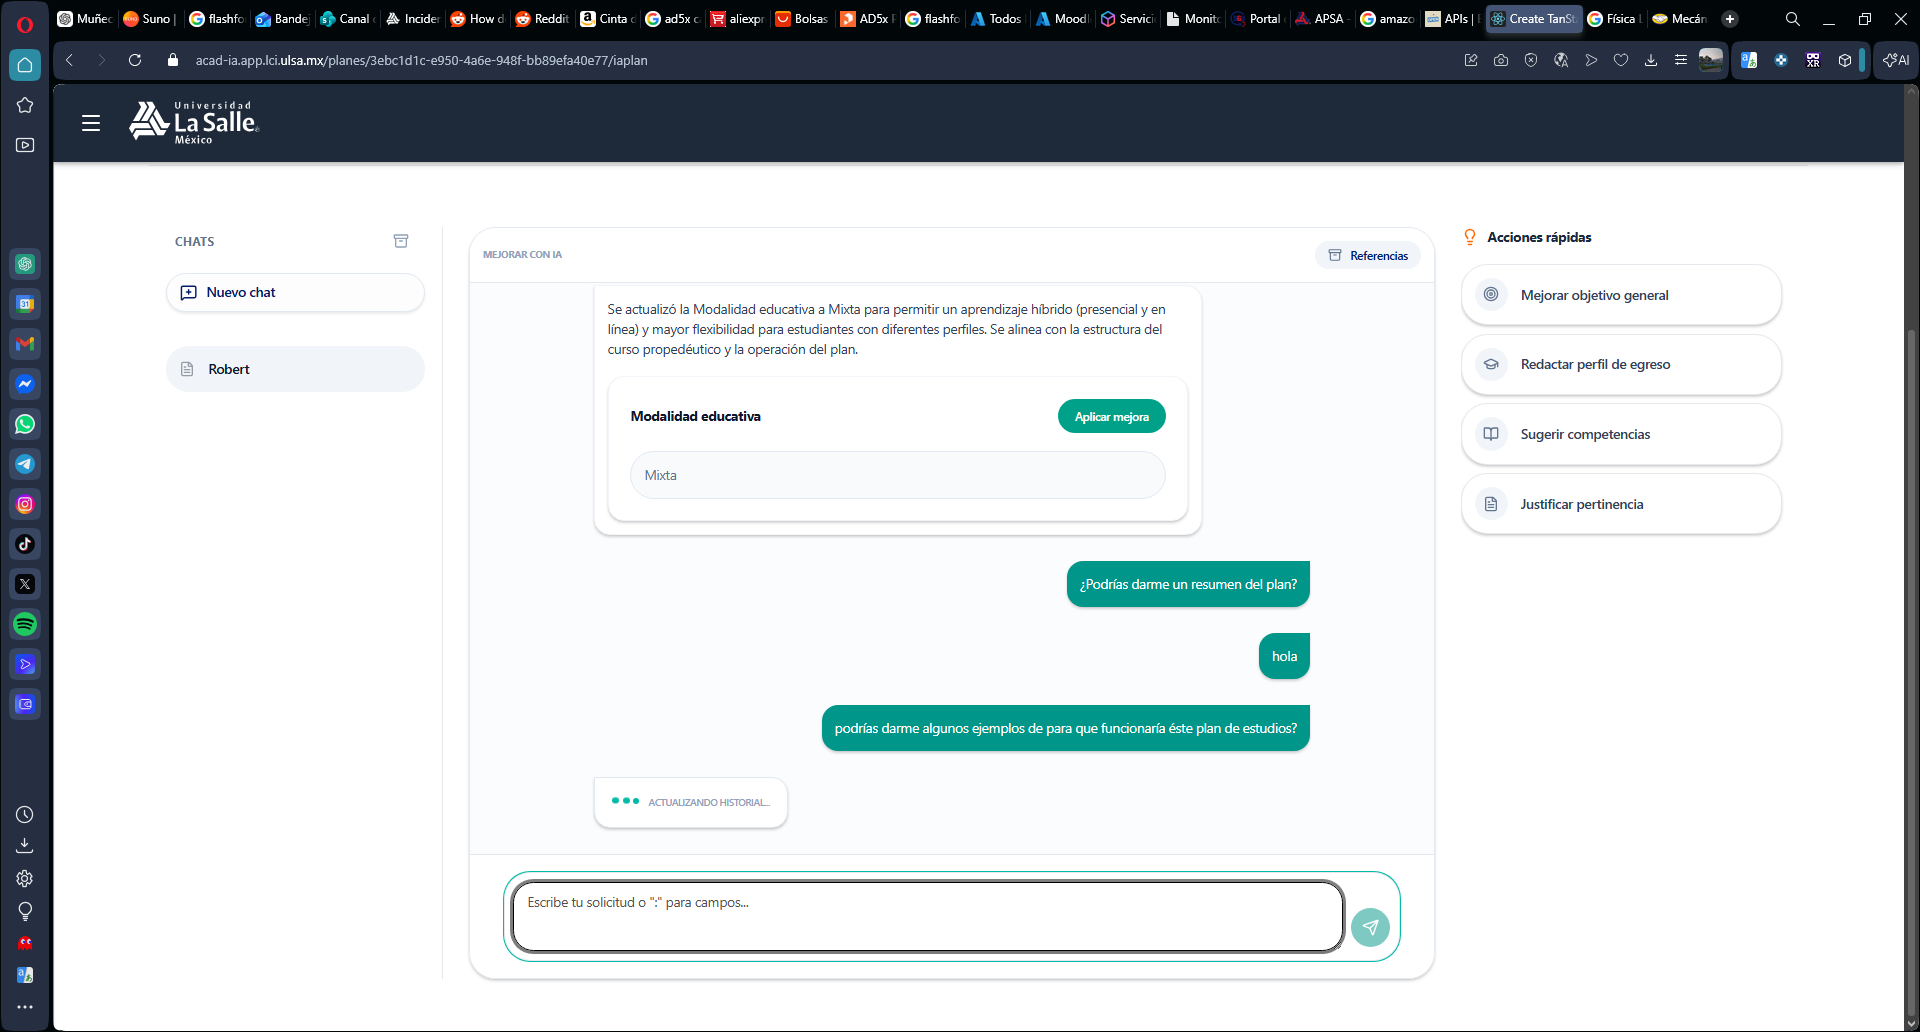Switch to the Create TanStack browser tab
This screenshot has width=1920, height=1032.
point(1533,19)
